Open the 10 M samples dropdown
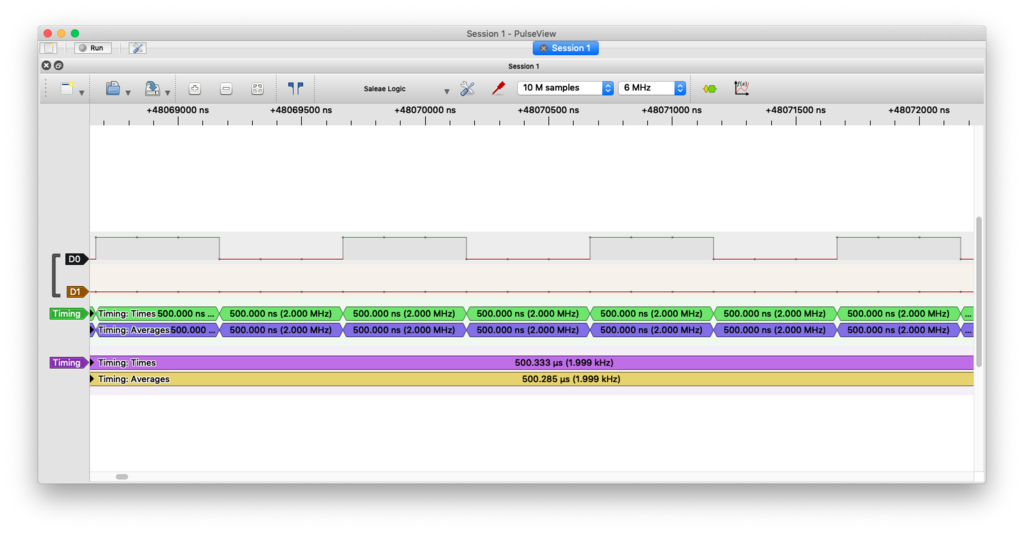1024x534 pixels. [x=565, y=88]
